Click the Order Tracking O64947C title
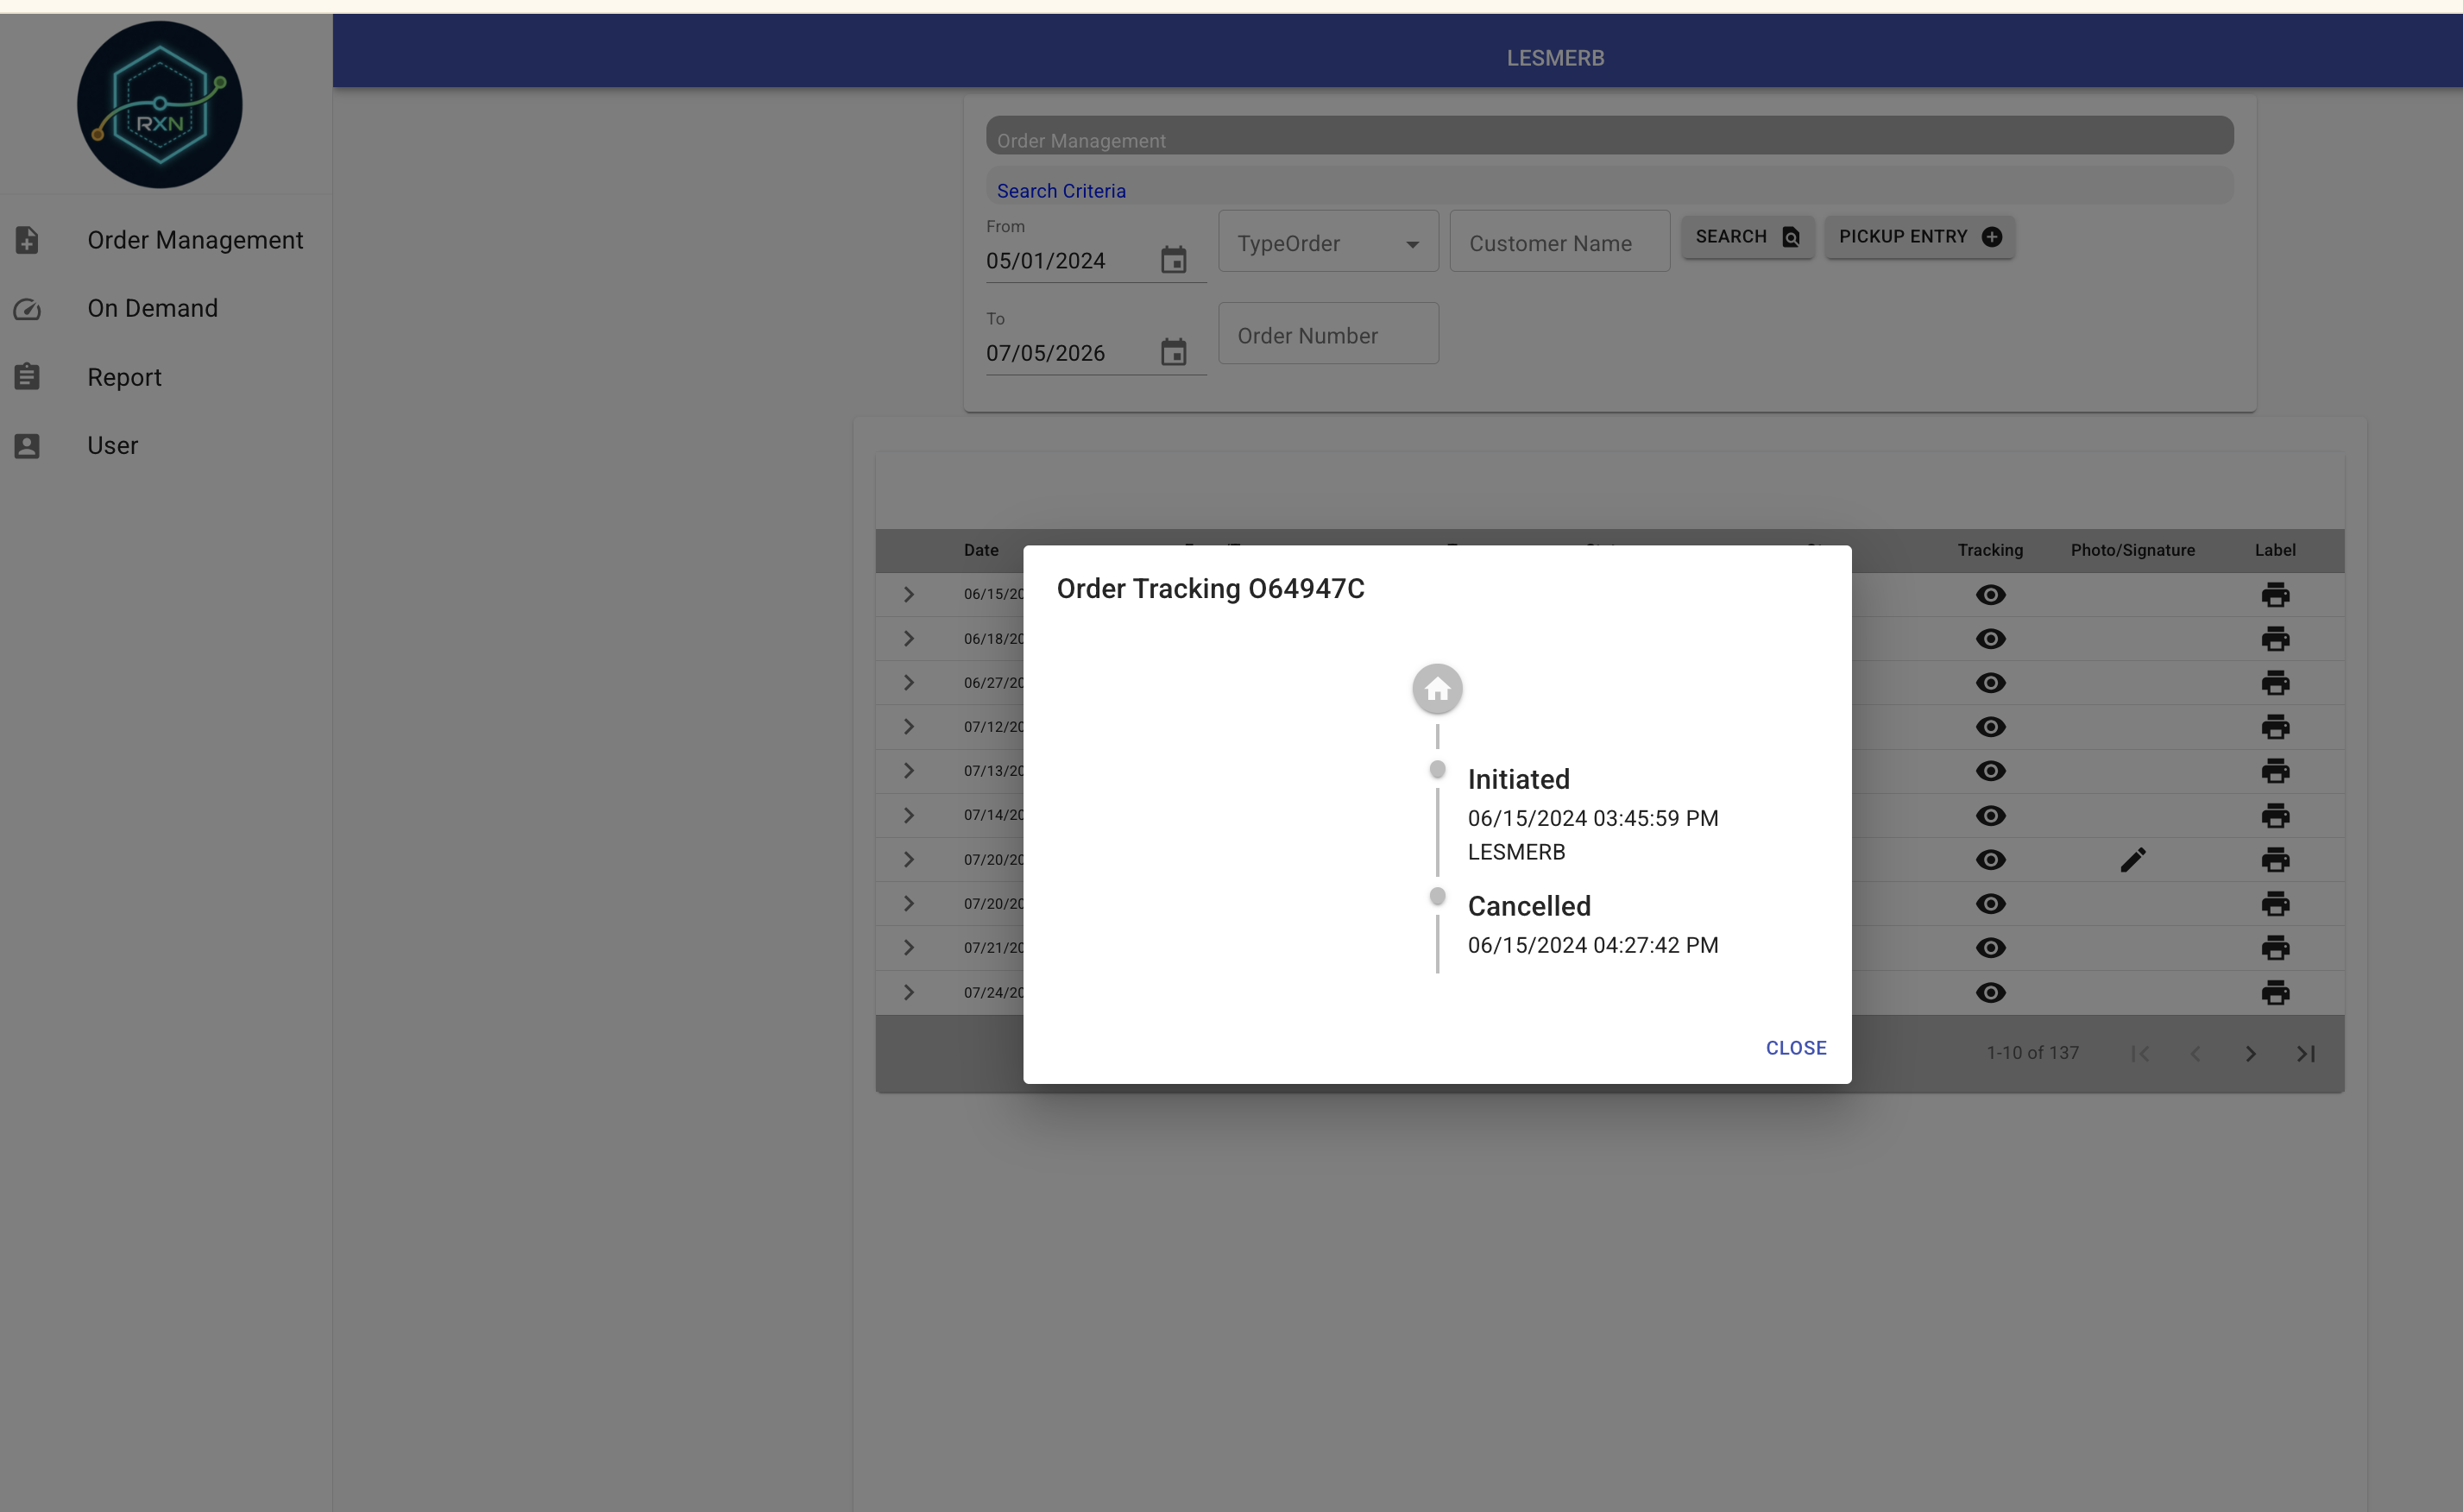Screen dimensions: 2463x1512 pos(1210,588)
